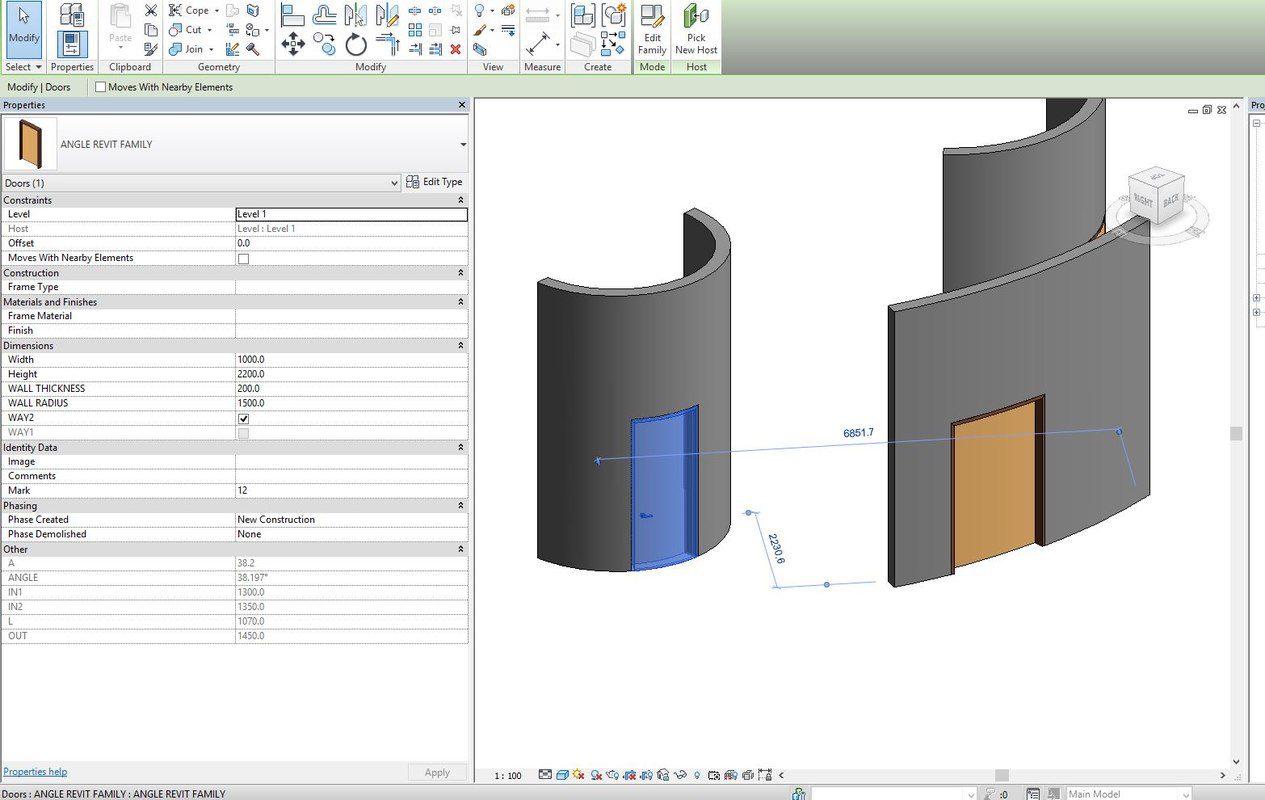Activate the Move tool

(293, 44)
